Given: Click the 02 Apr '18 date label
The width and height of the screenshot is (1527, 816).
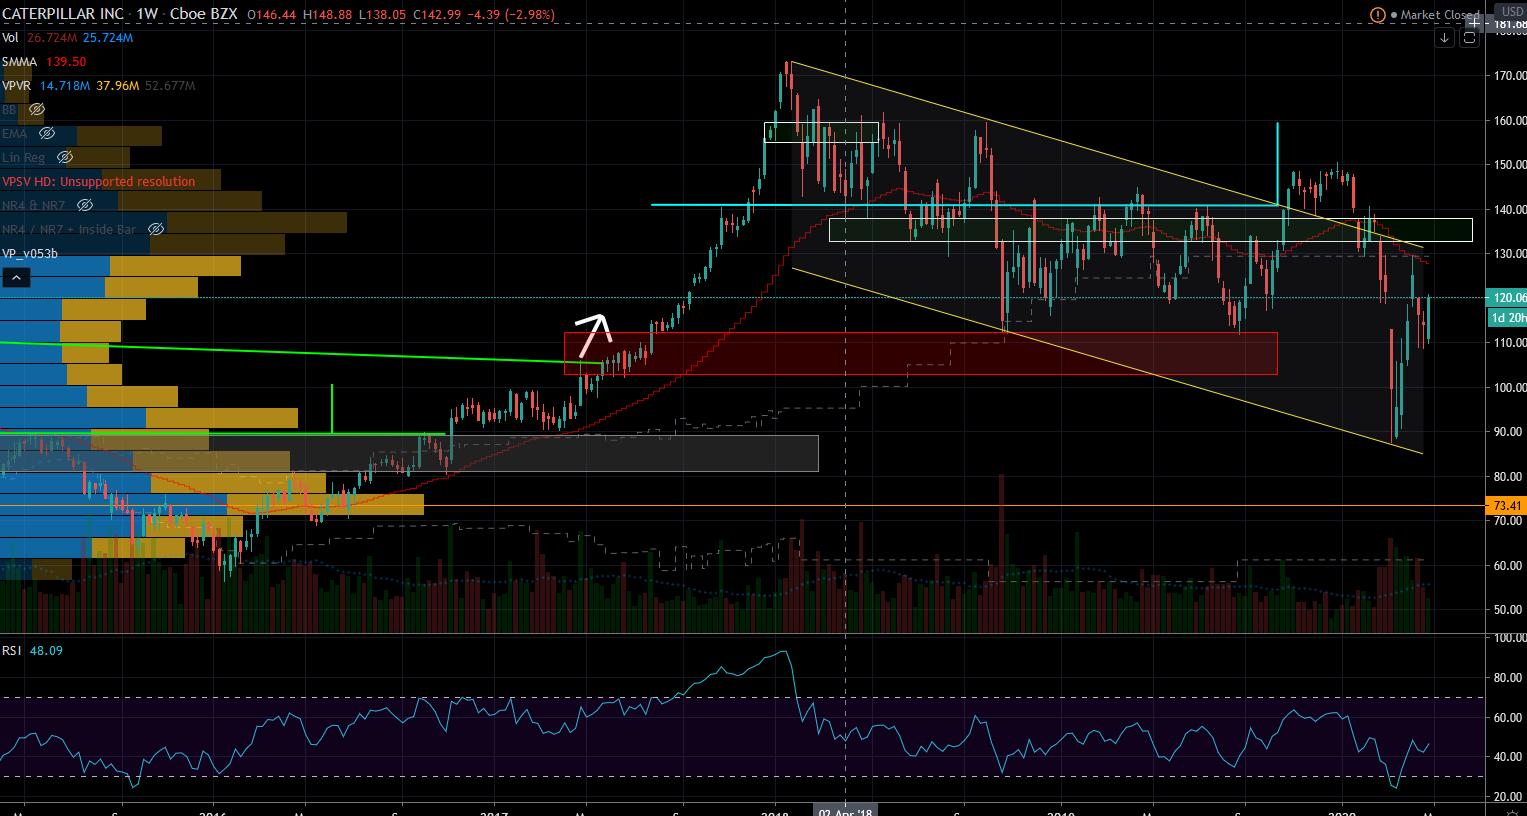Looking at the screenshot, I should pyautogui.click(x=846, y=811).
